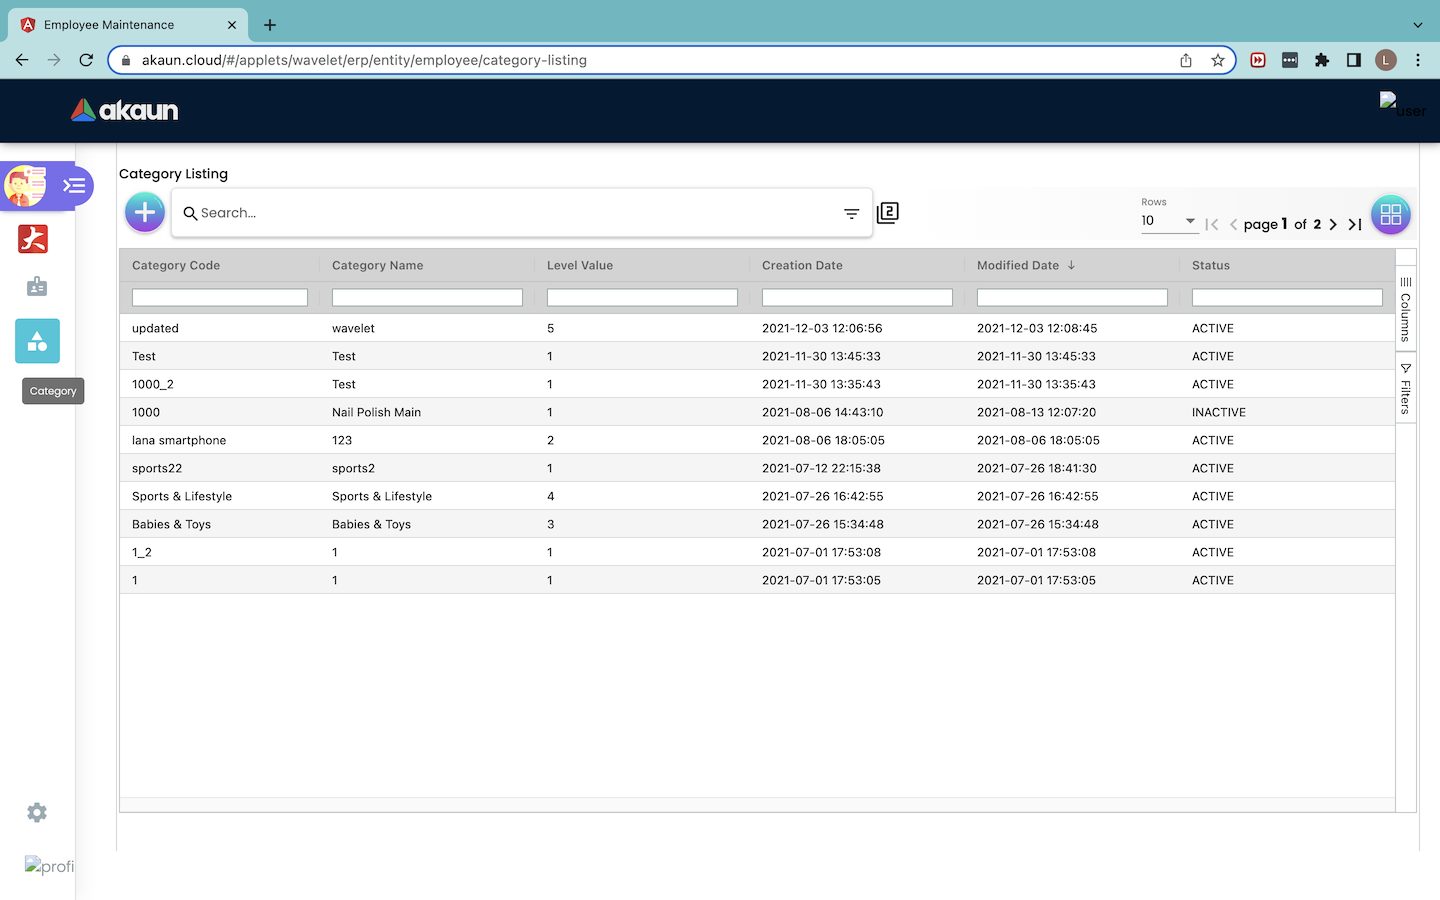The width and height of the screenshot is (1440, 900).
Task: Open the Filters side panel tab
Action: (1405, 390)
